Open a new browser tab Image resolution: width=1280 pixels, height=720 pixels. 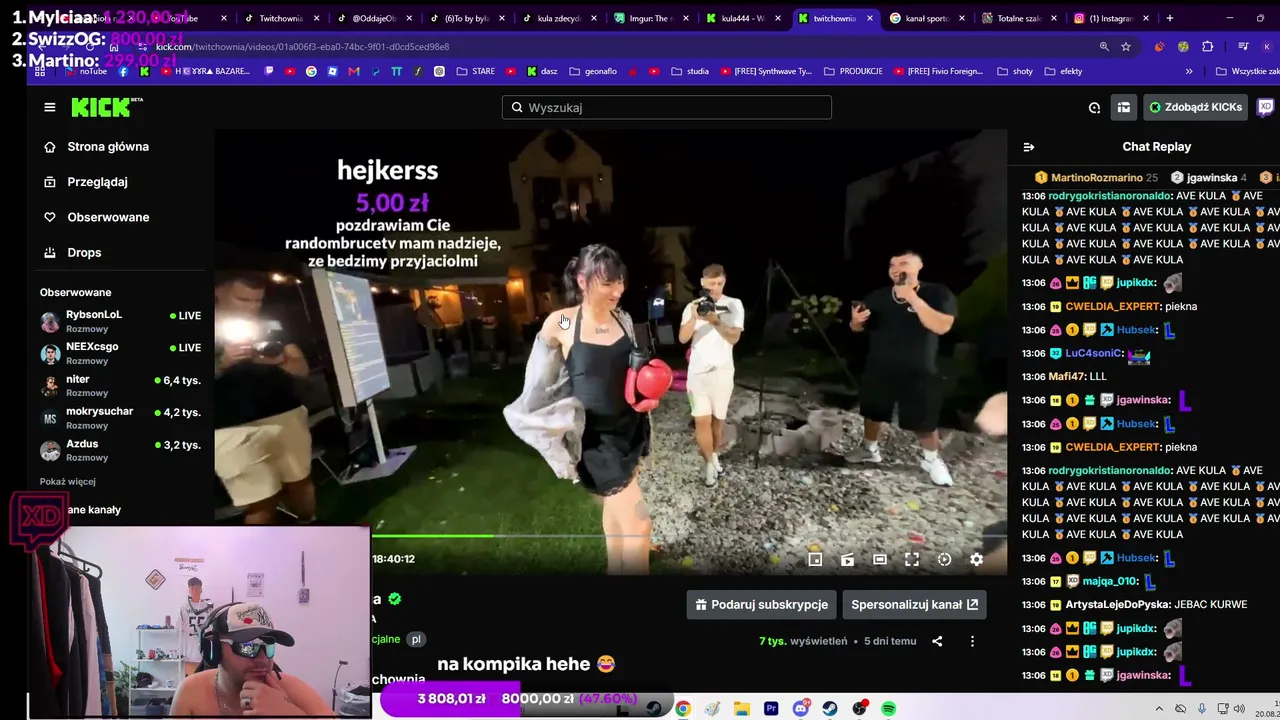[1170, 18]
